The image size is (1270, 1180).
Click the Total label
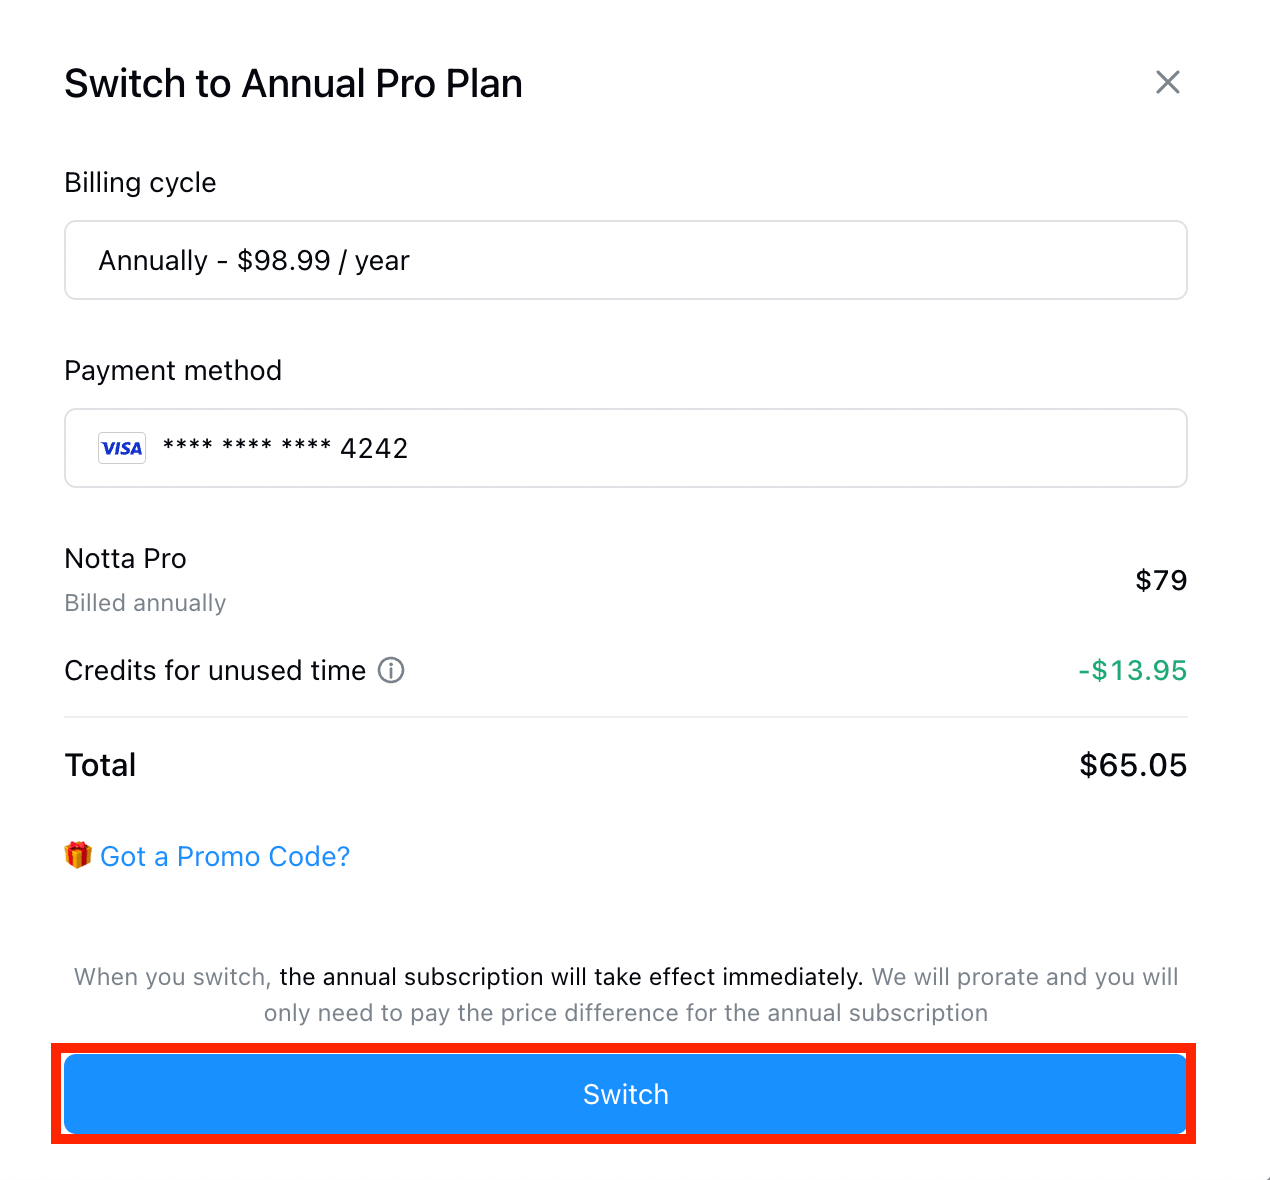[100, 765]
